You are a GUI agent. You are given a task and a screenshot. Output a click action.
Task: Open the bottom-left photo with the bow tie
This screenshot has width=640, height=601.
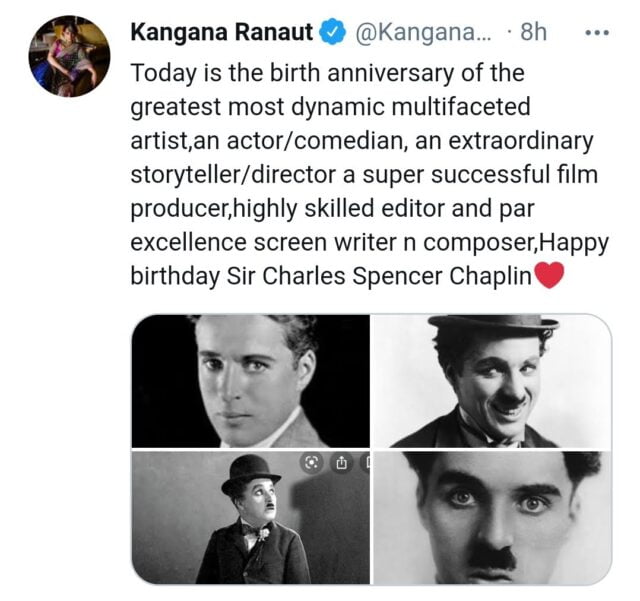coord(250,517)
